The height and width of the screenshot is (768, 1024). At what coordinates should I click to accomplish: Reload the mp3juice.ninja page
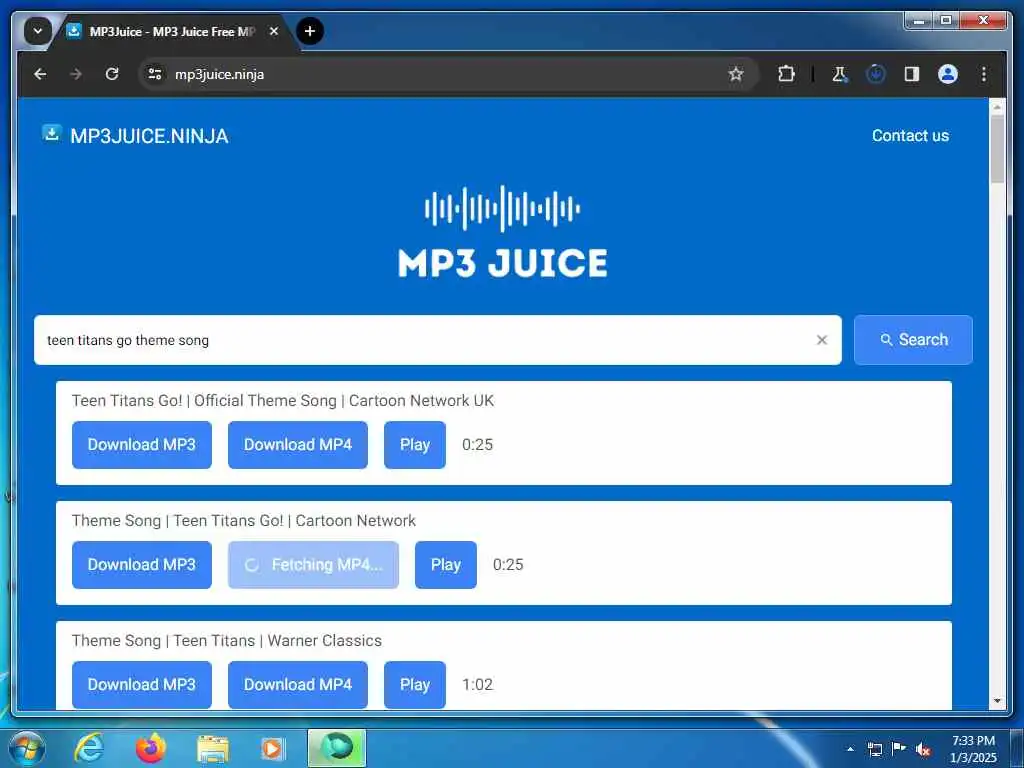tap(112, 74)
